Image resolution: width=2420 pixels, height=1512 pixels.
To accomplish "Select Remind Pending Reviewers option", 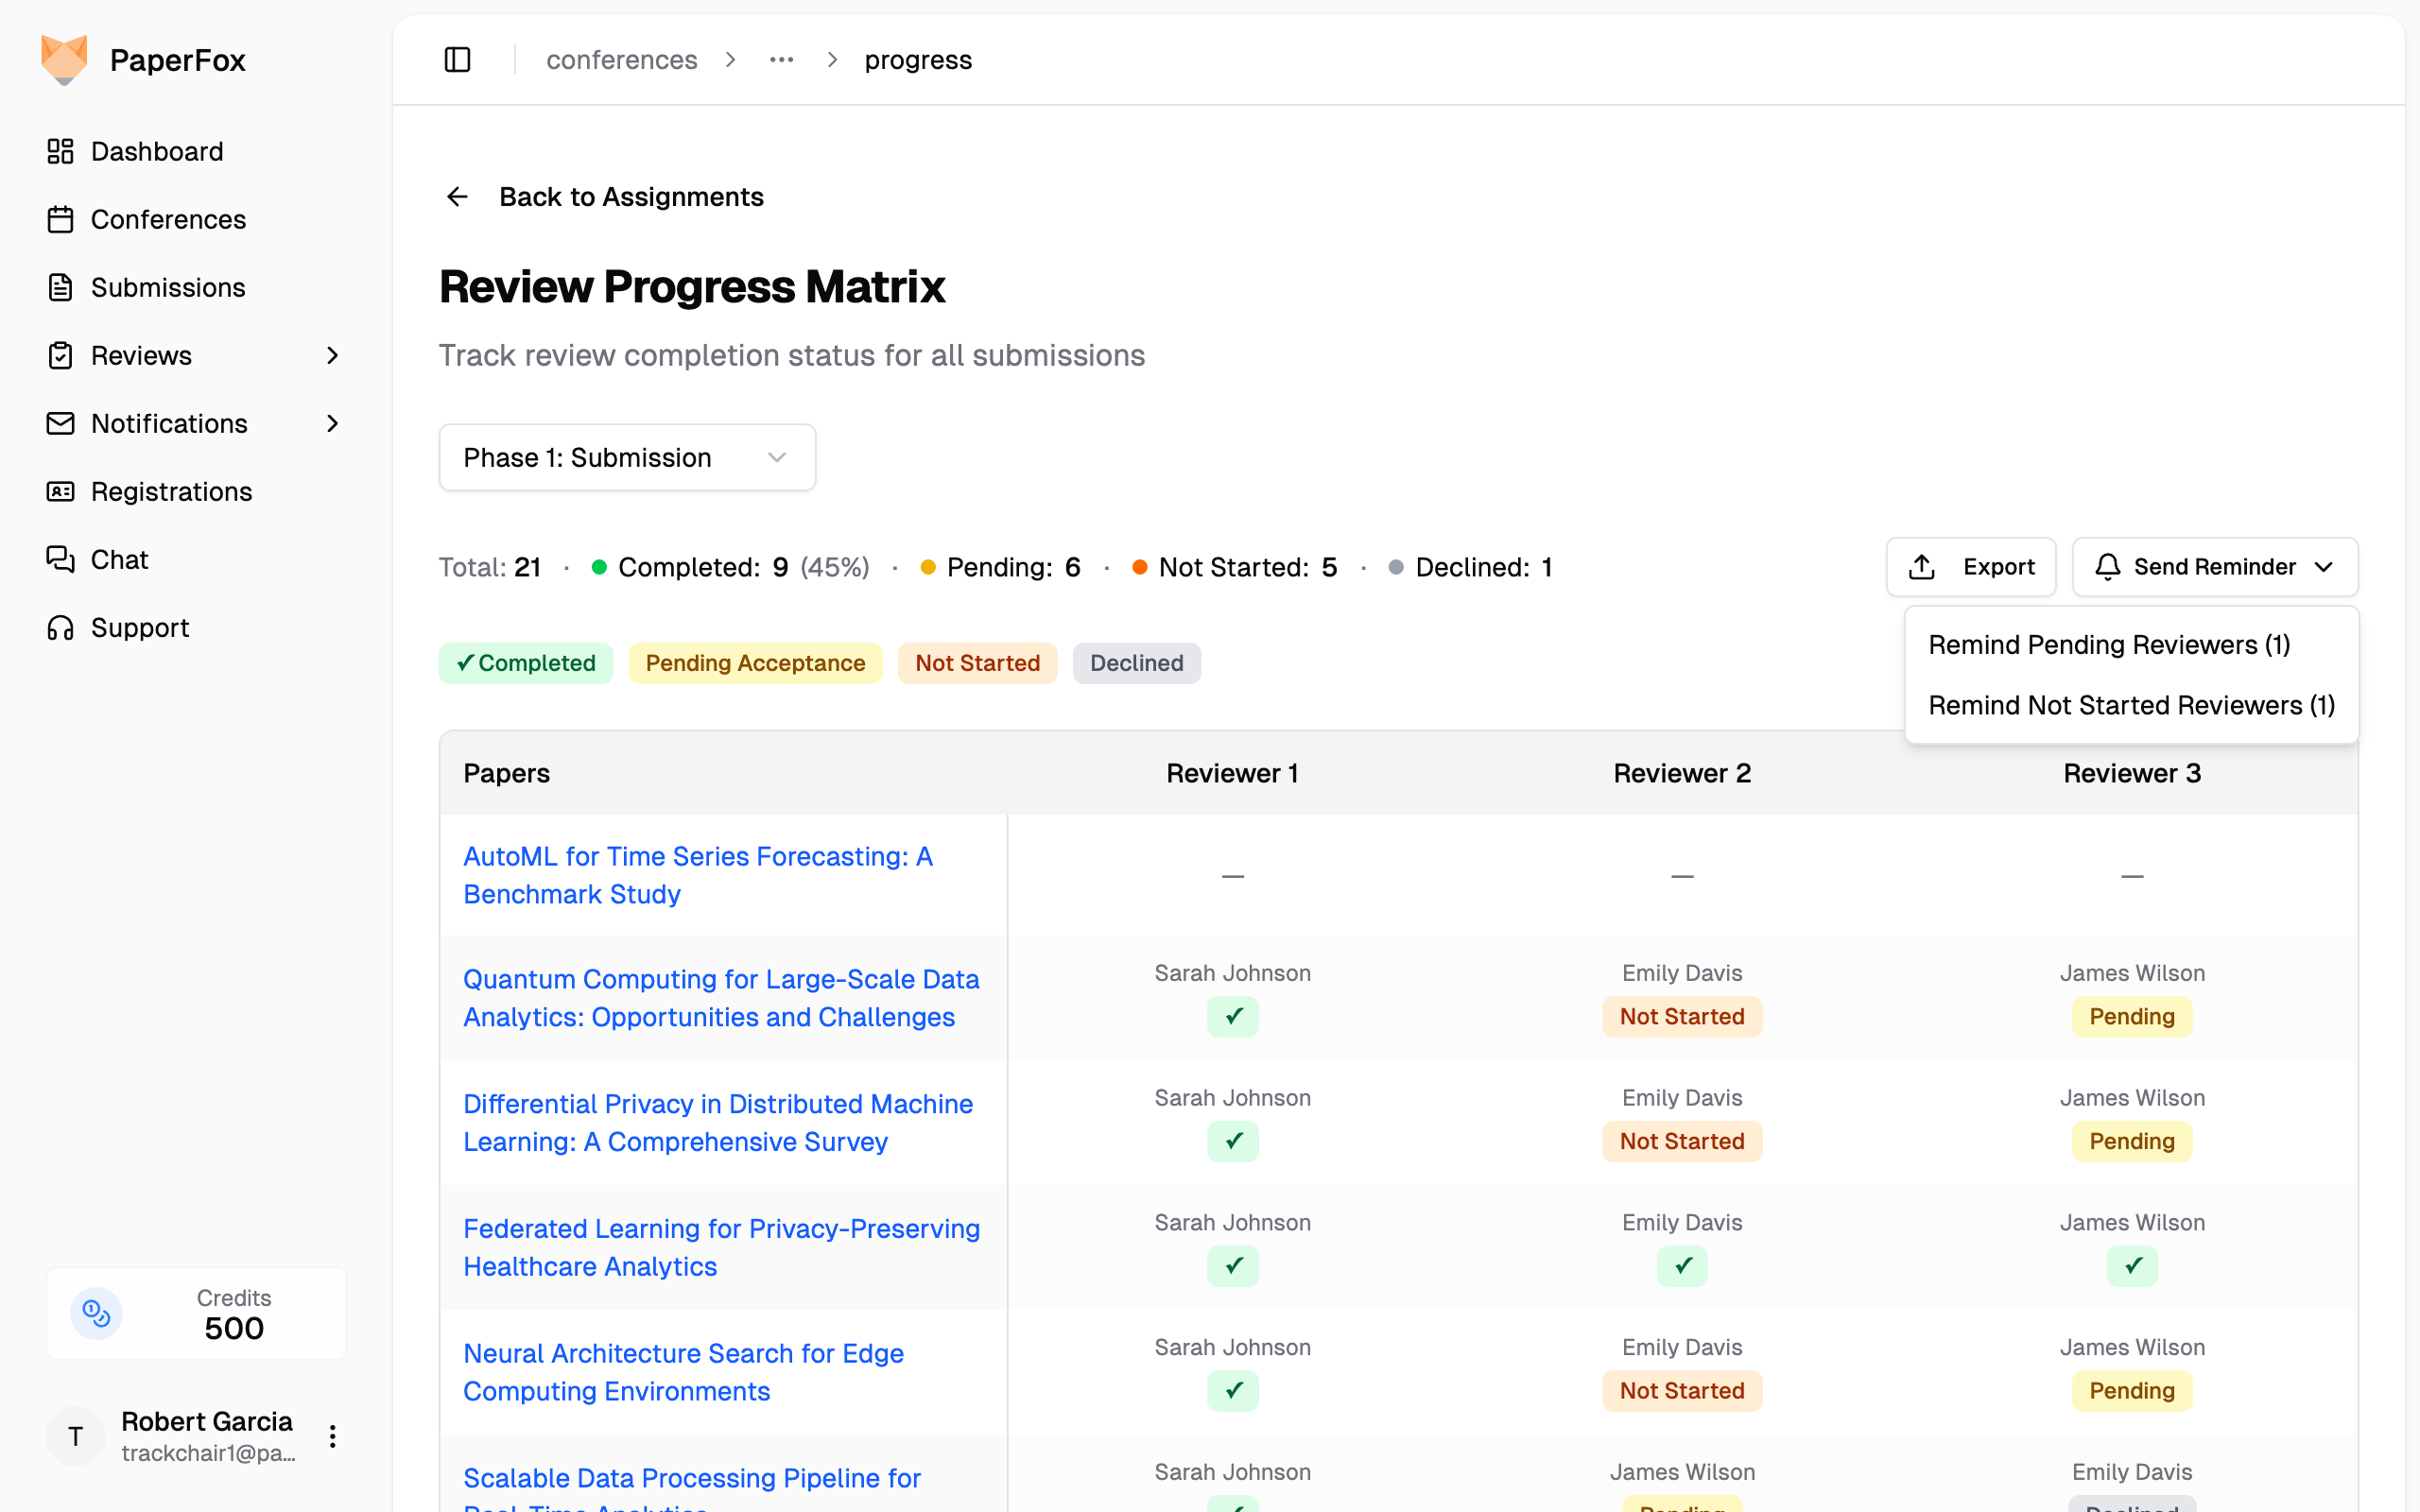I will pos(2108,645).
